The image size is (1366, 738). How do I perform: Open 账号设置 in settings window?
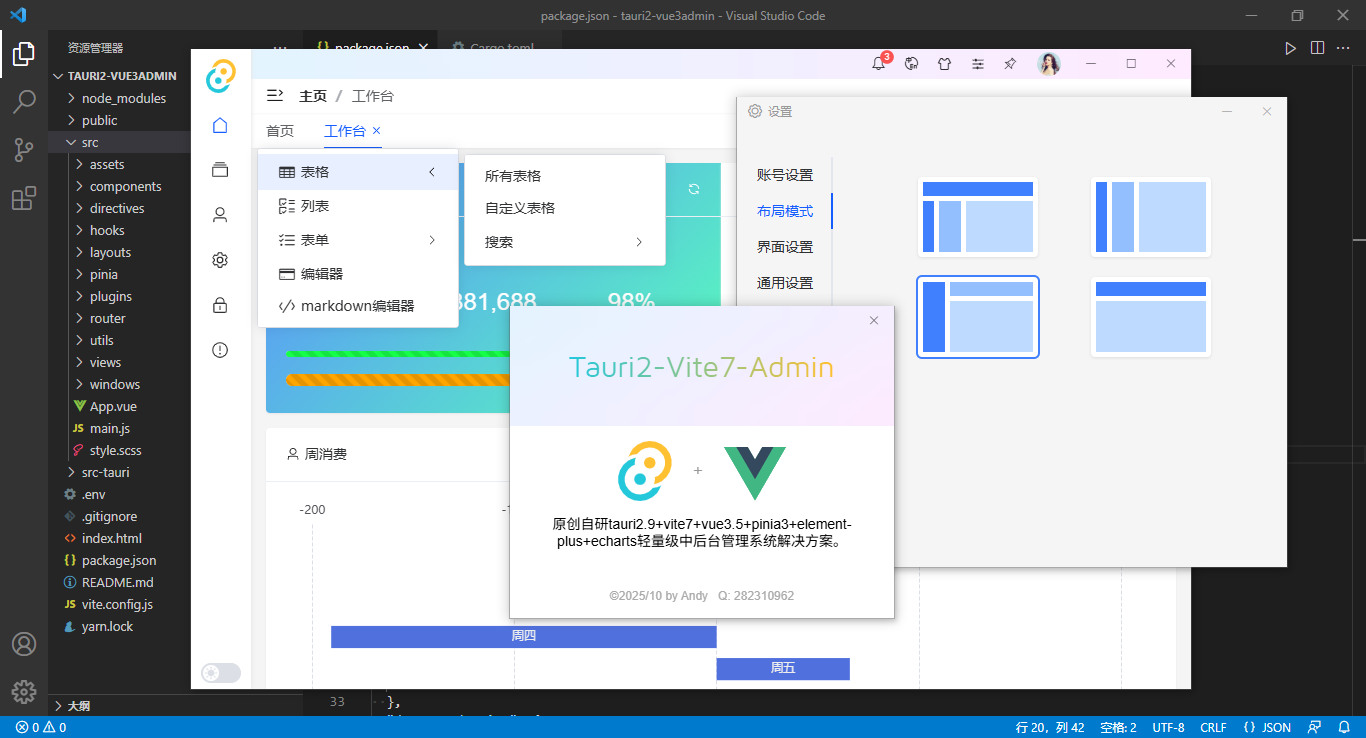pos(785,175)
